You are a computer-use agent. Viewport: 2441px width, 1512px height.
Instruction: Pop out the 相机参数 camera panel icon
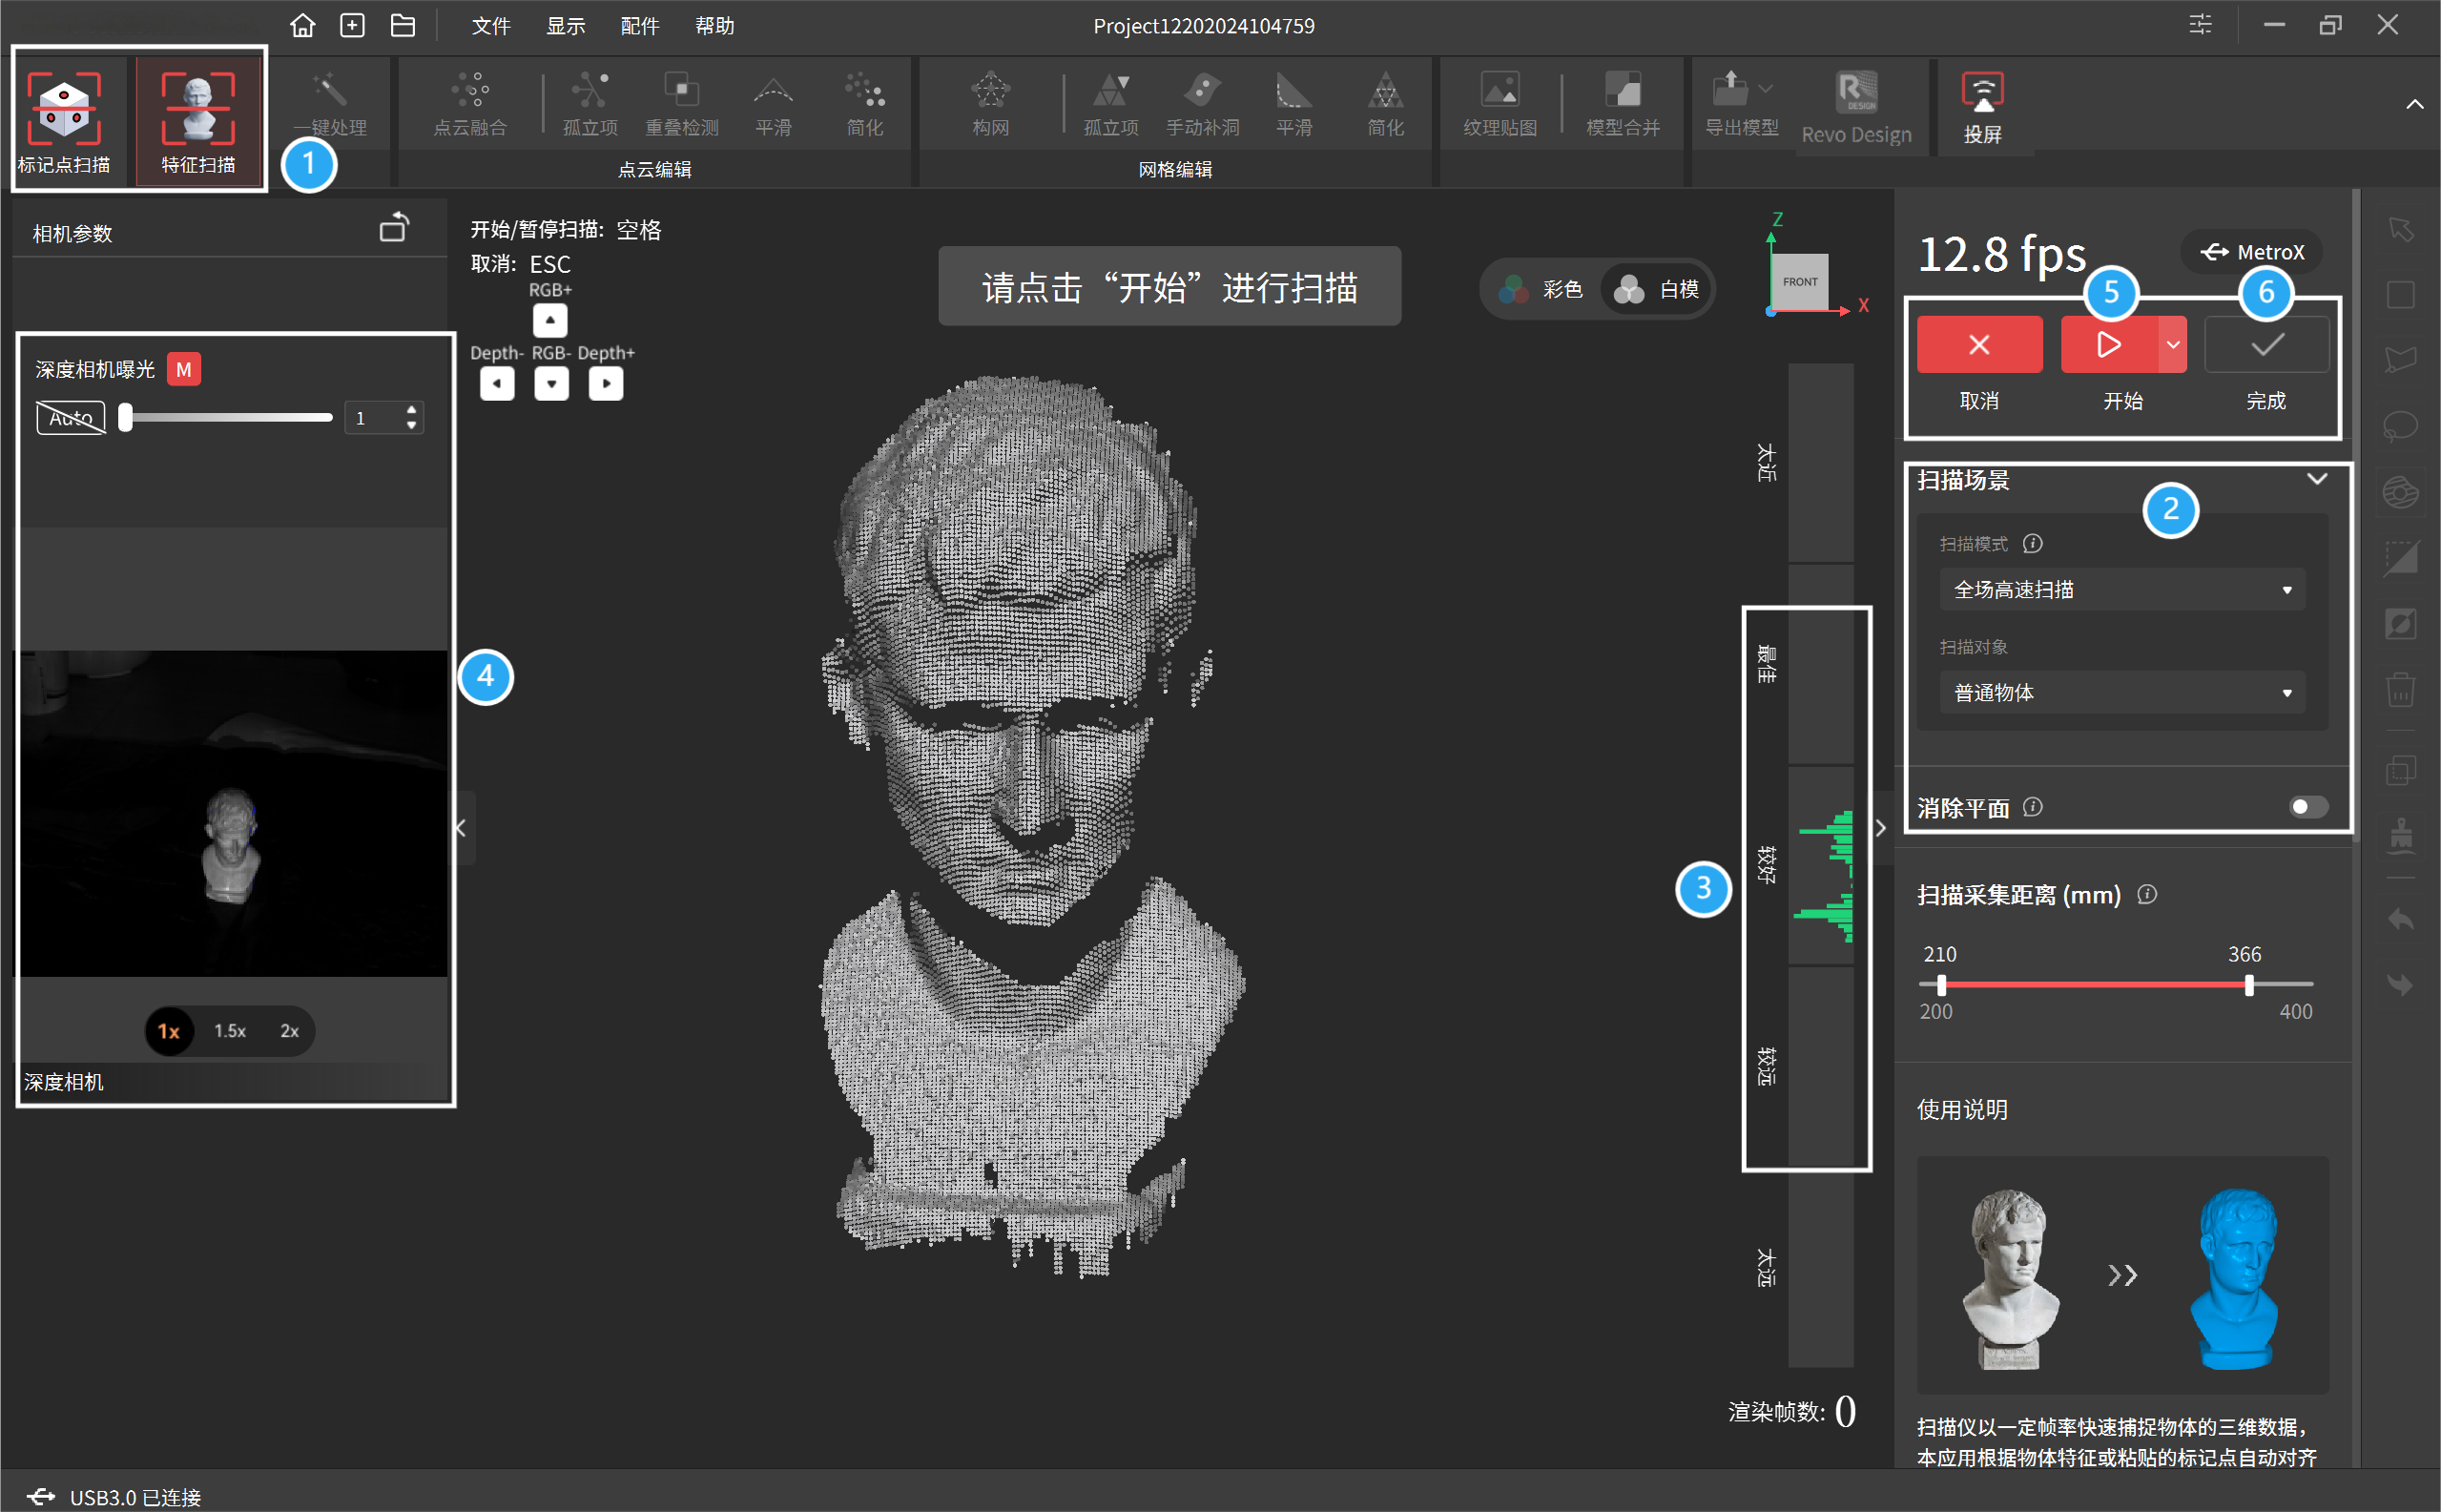coord(394,229)
